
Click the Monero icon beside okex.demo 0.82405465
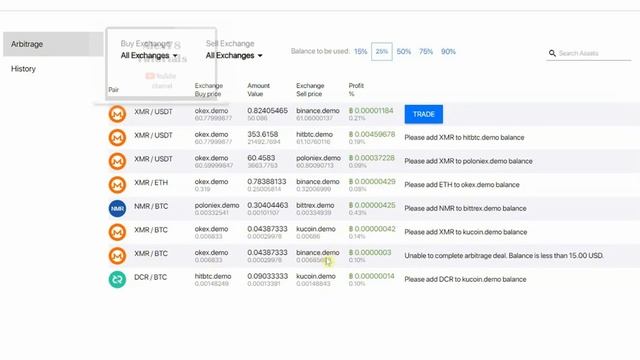pyautogui.click(x=117, y=114)
